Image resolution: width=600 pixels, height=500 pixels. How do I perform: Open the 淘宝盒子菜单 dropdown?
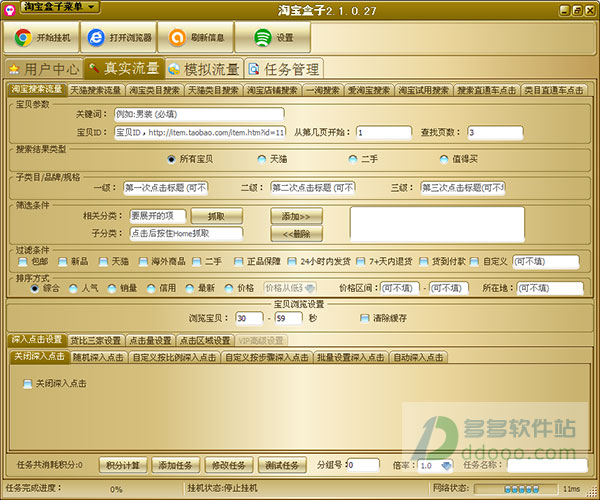point(60,7)
